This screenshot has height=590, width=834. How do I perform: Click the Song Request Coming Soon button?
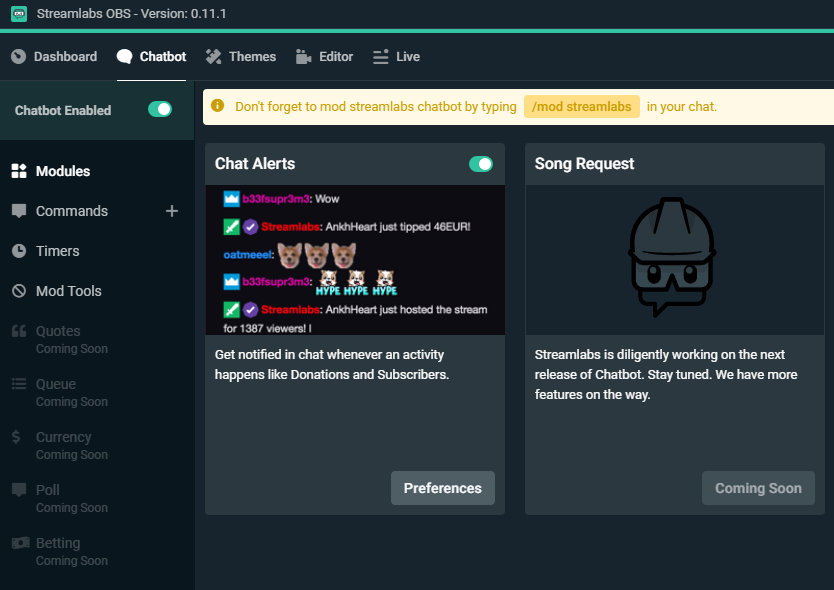pos(758,488)
